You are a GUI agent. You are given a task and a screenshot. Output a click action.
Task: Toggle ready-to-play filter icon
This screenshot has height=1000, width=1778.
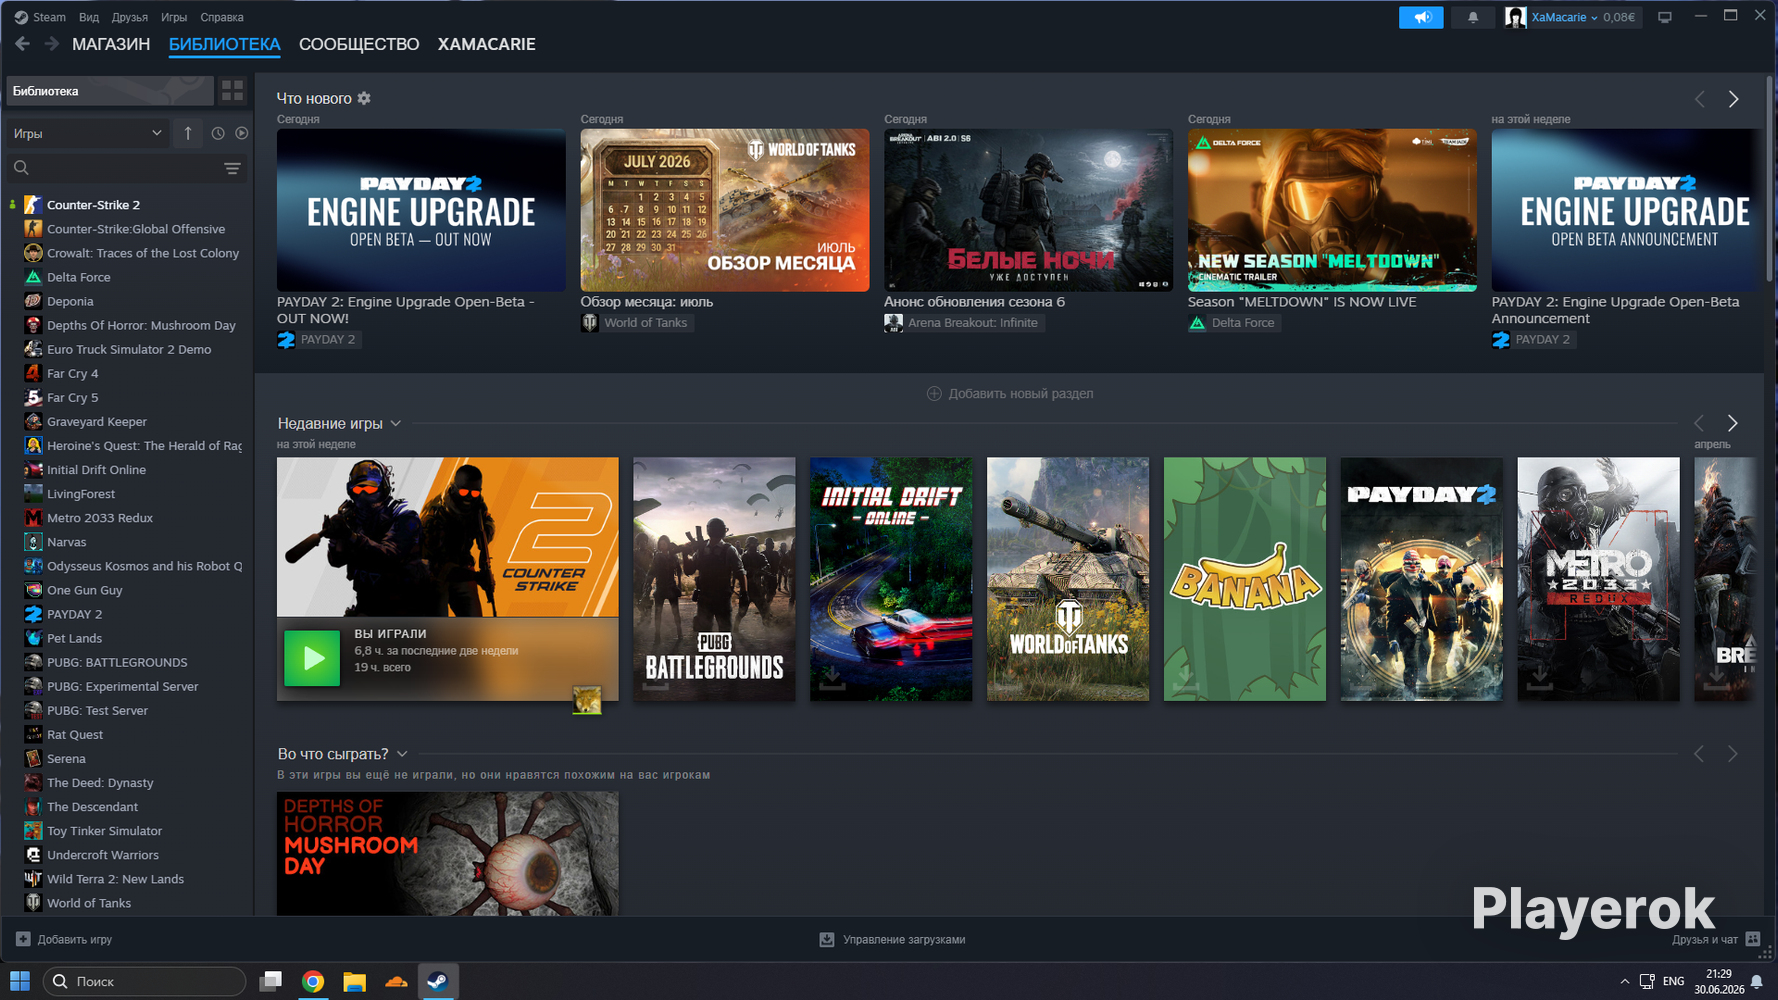coord(242,133)
